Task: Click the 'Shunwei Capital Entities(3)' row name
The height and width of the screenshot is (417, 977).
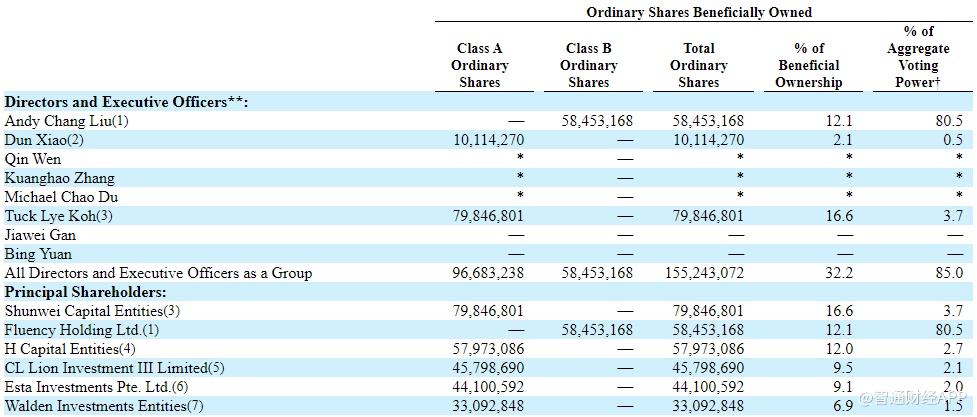Action: (x=92, y=310)
